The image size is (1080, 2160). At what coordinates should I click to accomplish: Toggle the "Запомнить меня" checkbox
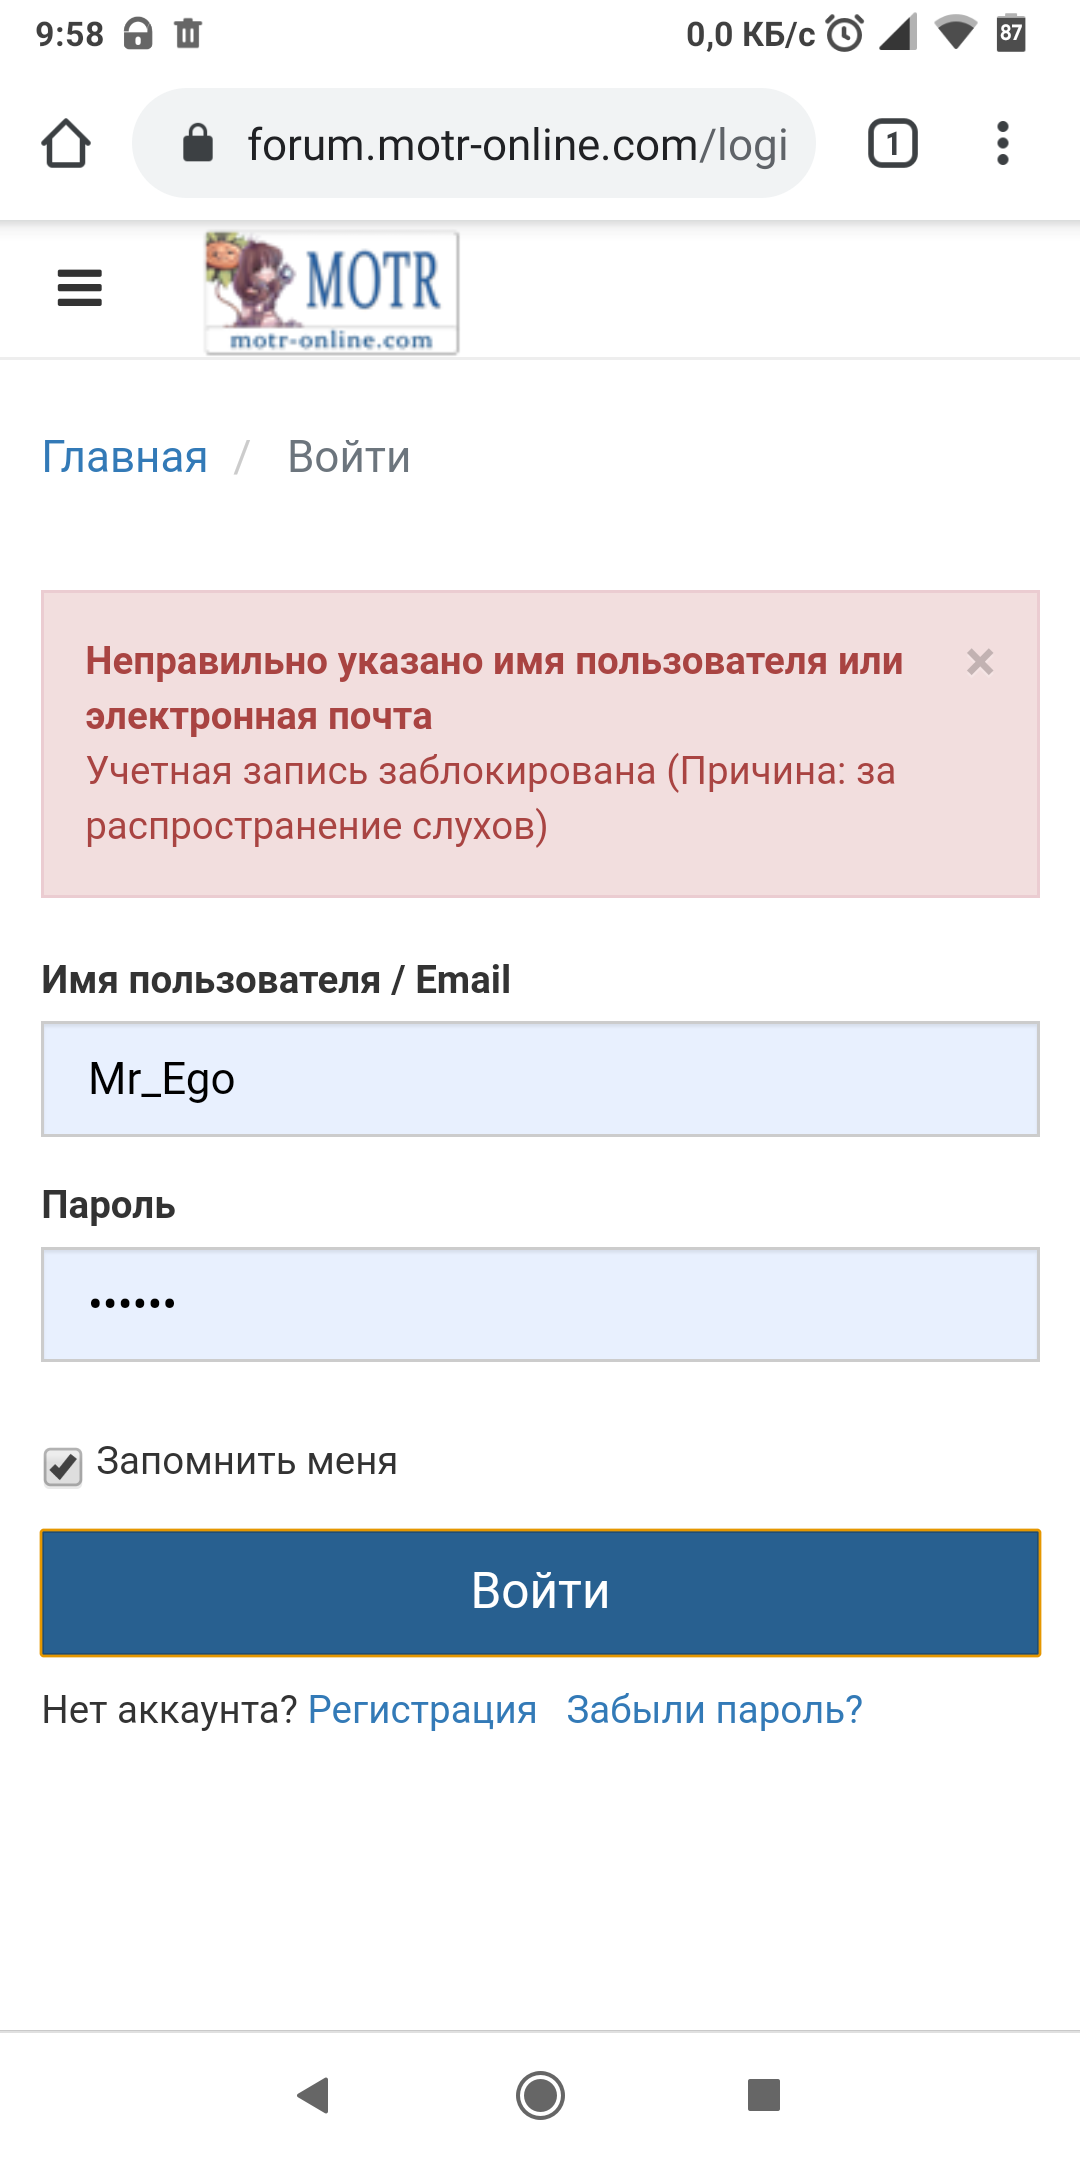click(x=63, y=1467)
